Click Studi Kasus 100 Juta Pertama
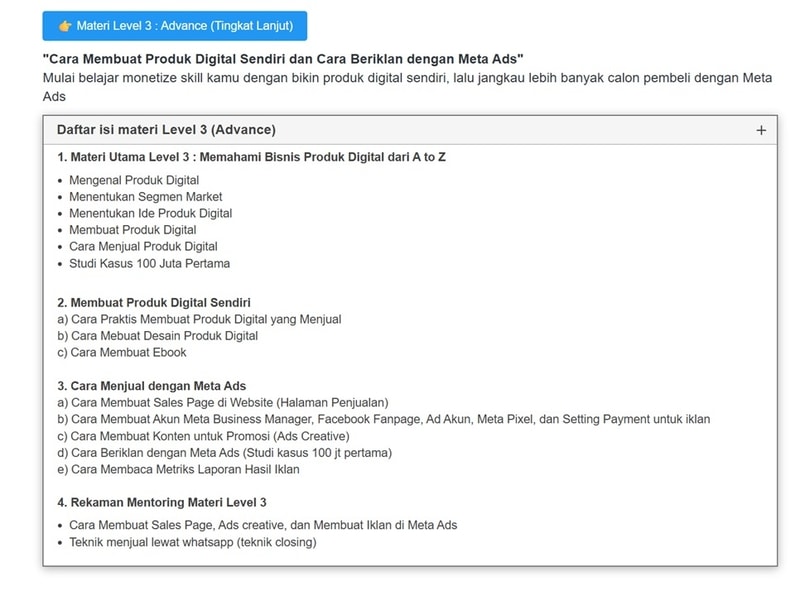The image size is (800, 591). [149, 263]
